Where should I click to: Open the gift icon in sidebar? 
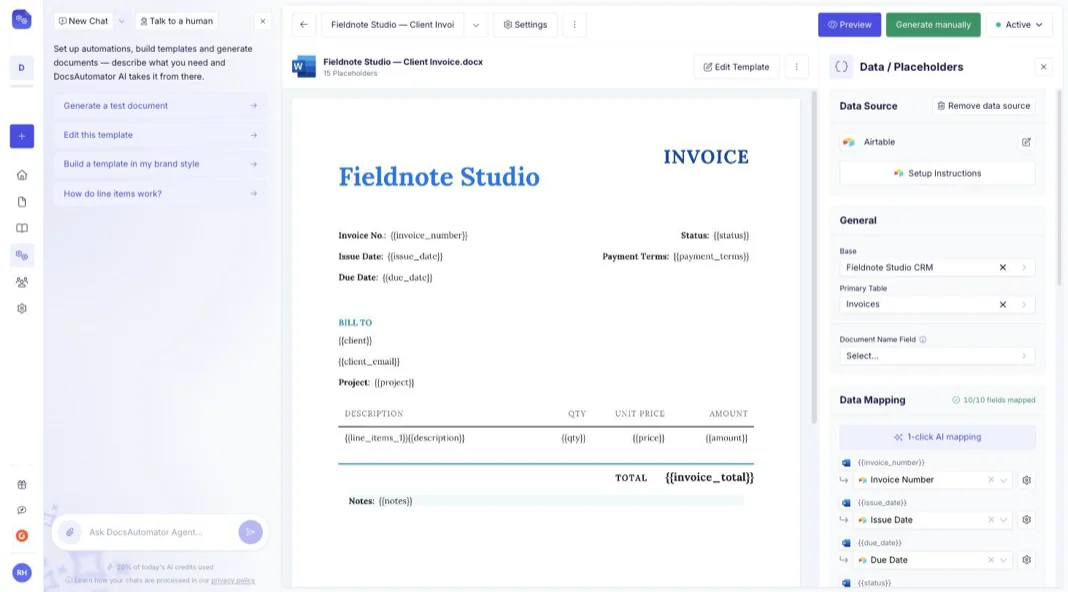[22, 484]
